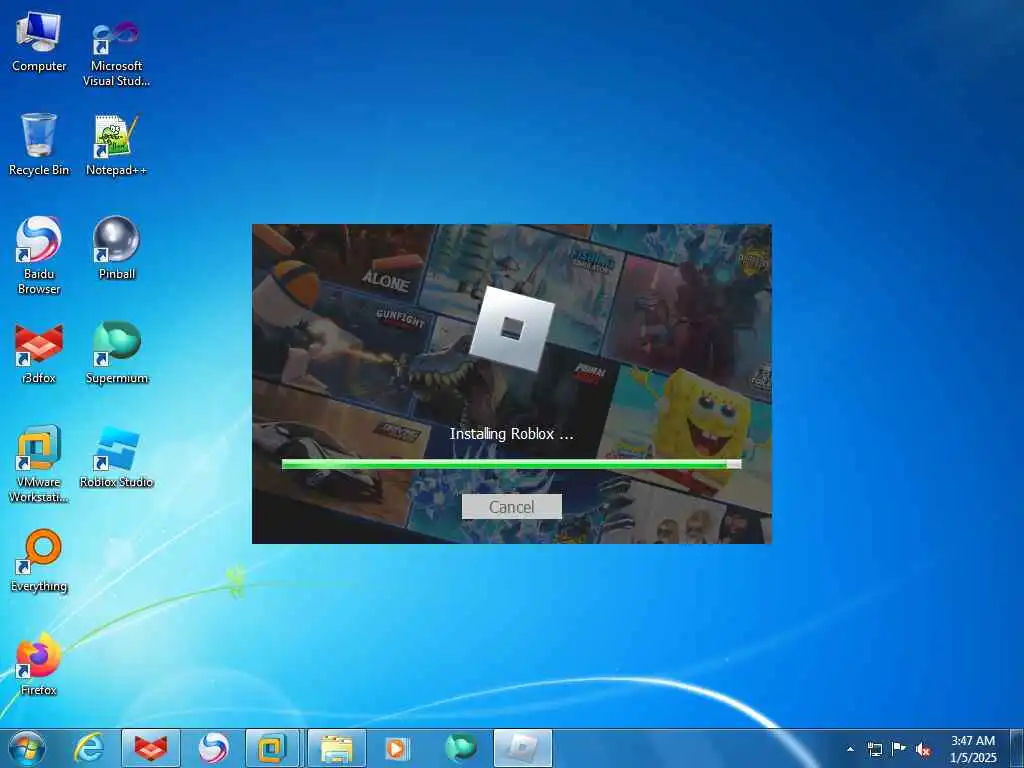Show hidden system tray icons
The image size is (1024, 768).
pyautogui.click(x=850, y=749)
